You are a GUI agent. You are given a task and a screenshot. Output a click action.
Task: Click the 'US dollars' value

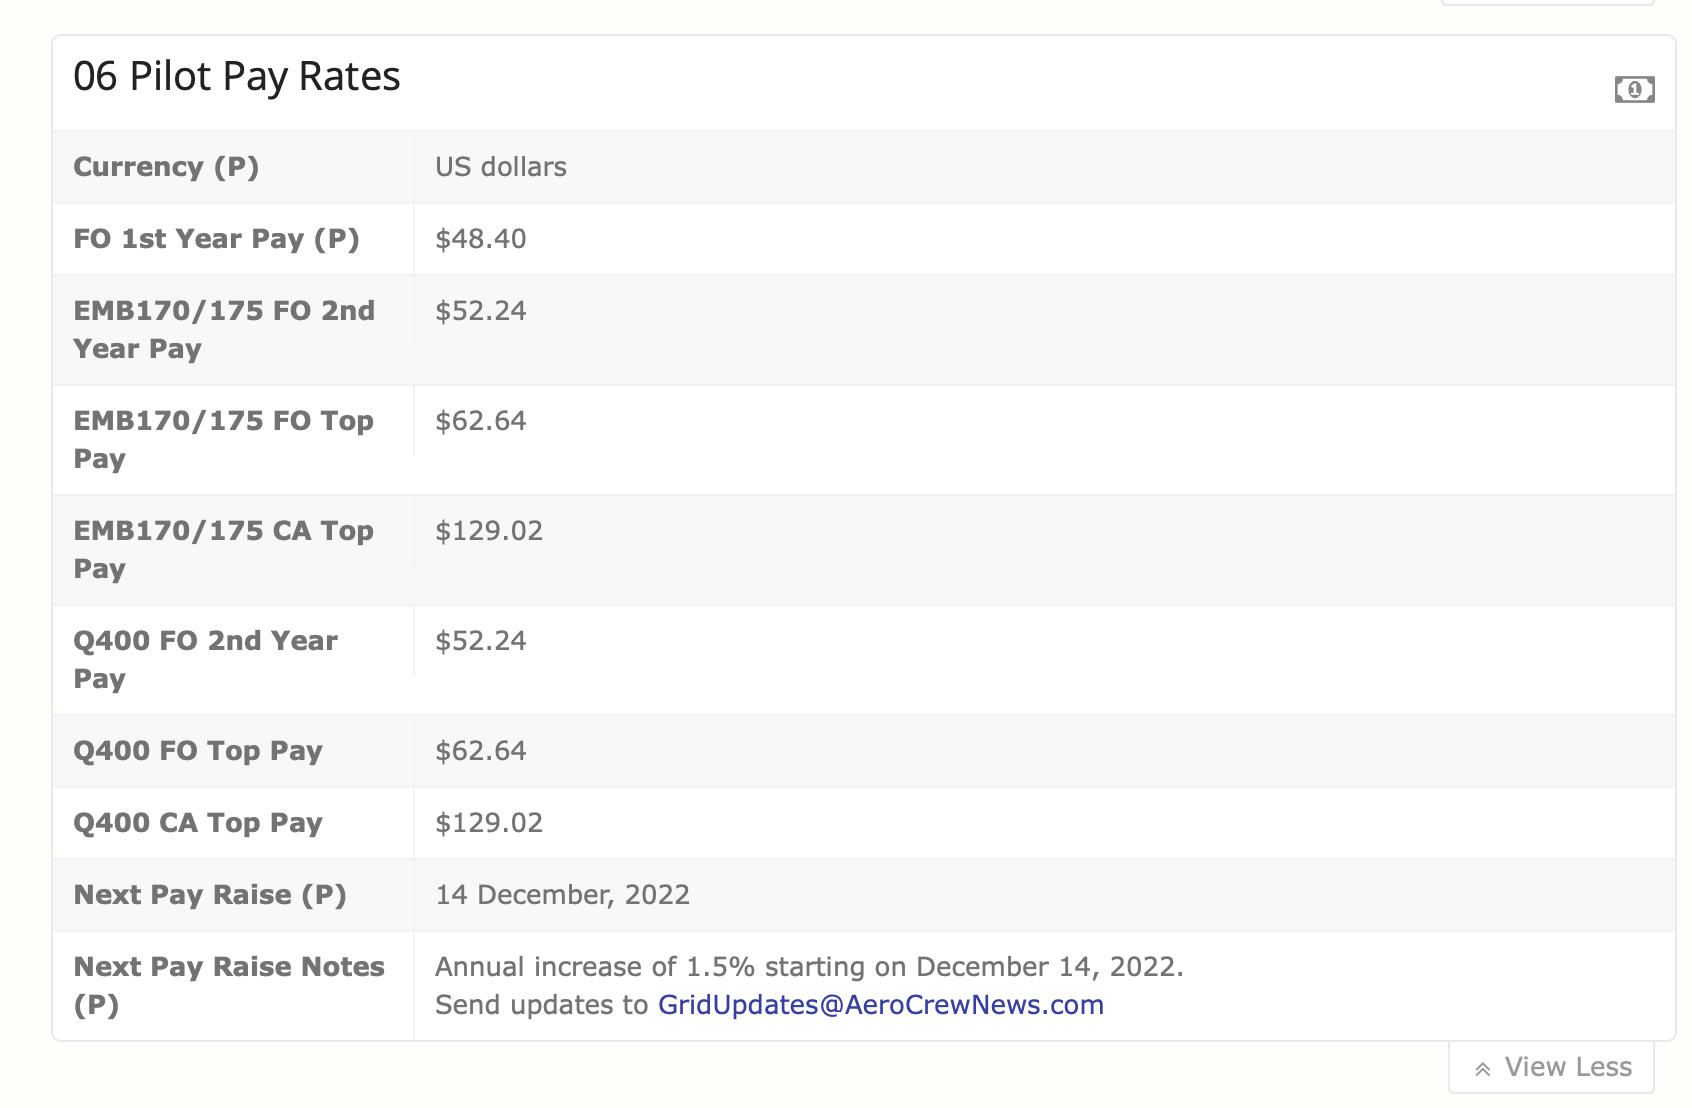(500, 166)
